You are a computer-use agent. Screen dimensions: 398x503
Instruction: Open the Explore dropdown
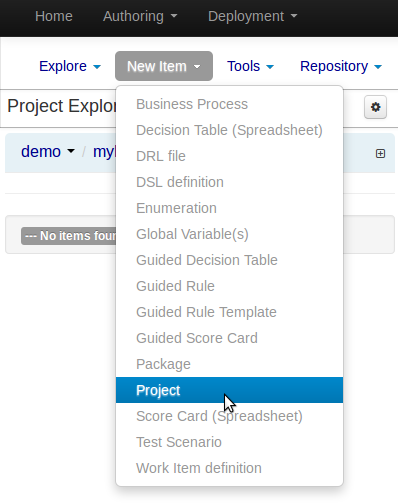[x=70, y=66]
